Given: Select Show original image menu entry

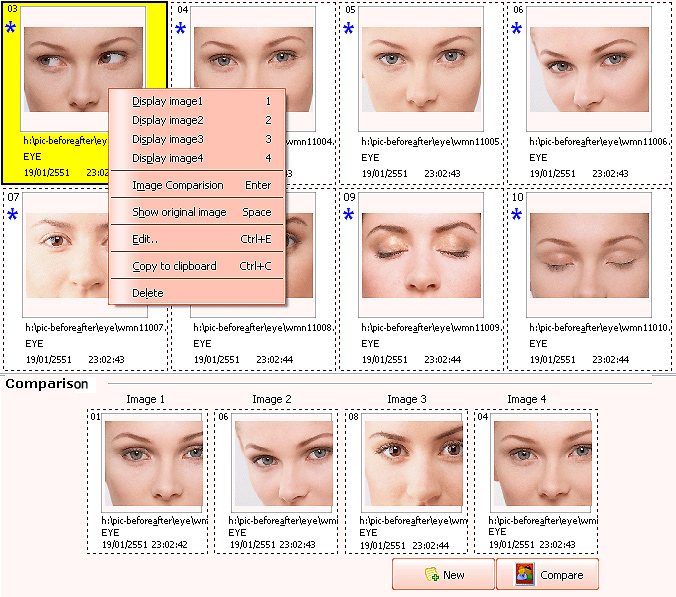Looking at the screenshot, I should coord(197,212).
